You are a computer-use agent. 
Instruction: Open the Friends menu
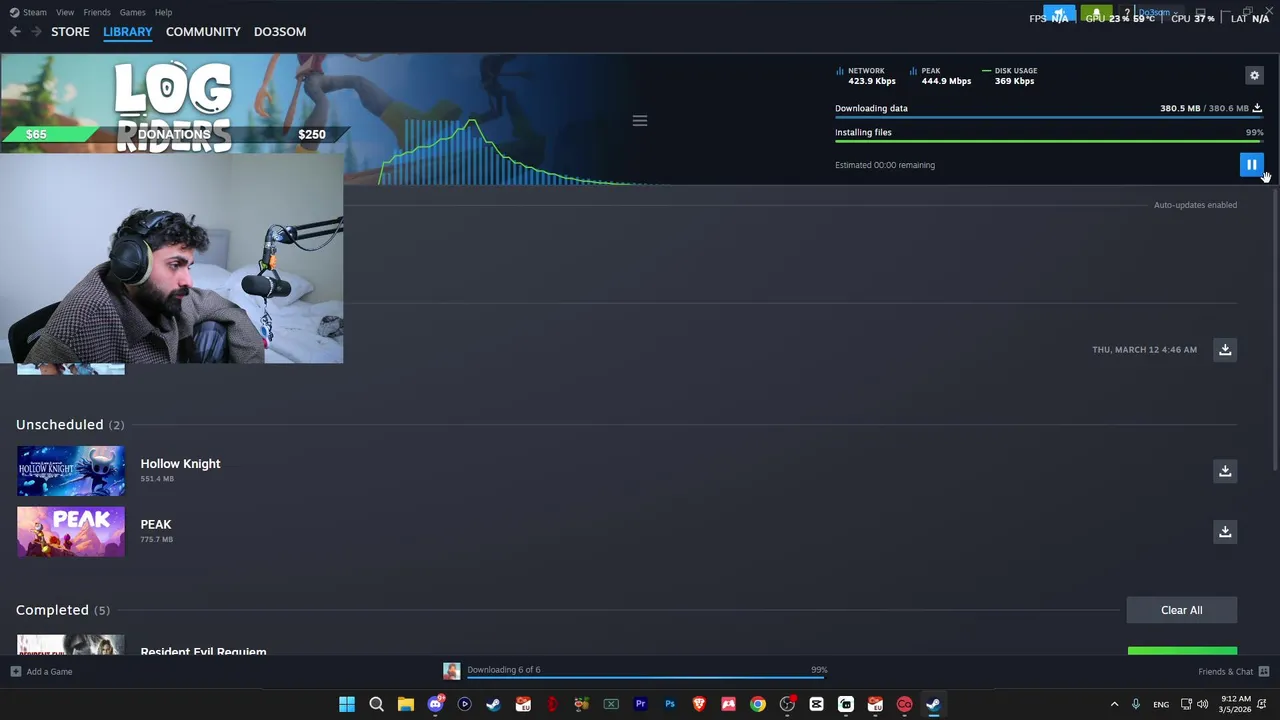(97, 12)
